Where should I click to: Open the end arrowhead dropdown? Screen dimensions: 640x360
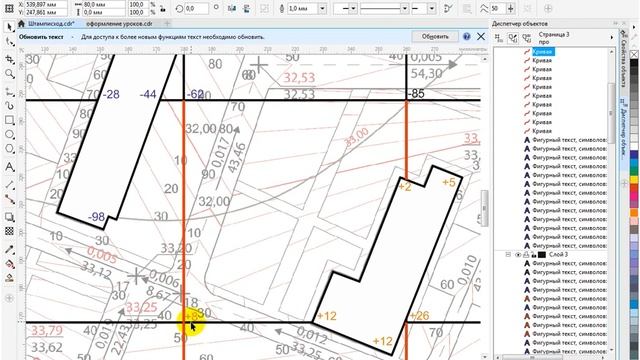(432, 8)
